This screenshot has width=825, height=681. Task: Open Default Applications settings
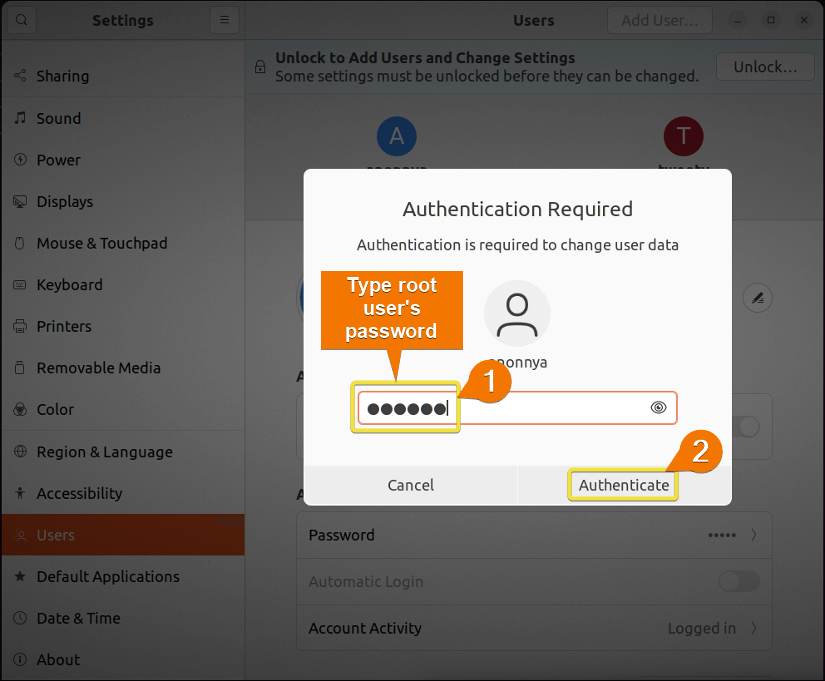[123, 576]
